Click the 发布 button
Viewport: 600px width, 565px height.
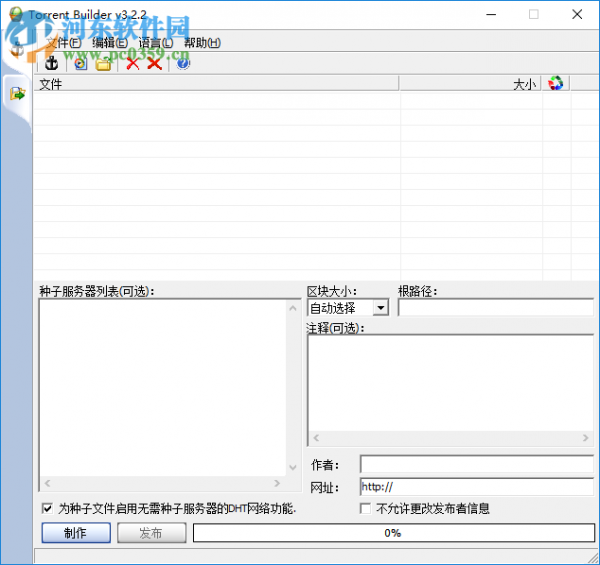click(x=152, y=533)
